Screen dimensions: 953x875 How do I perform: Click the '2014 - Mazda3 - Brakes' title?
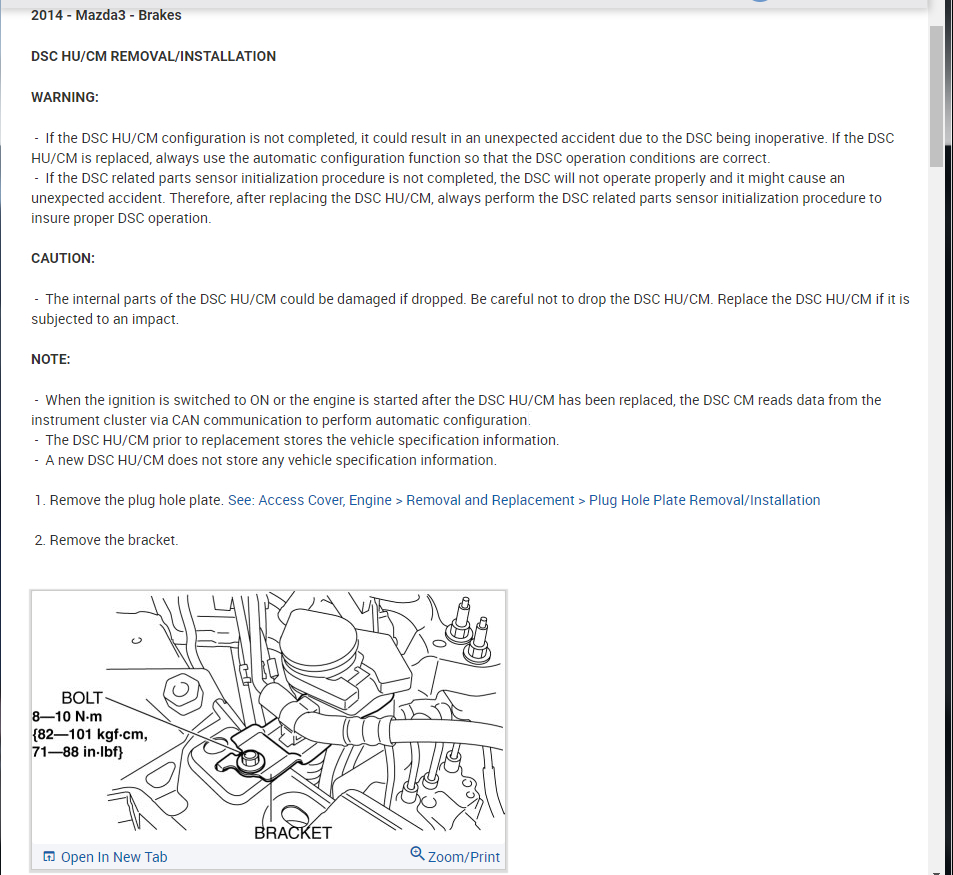(106, 15)
